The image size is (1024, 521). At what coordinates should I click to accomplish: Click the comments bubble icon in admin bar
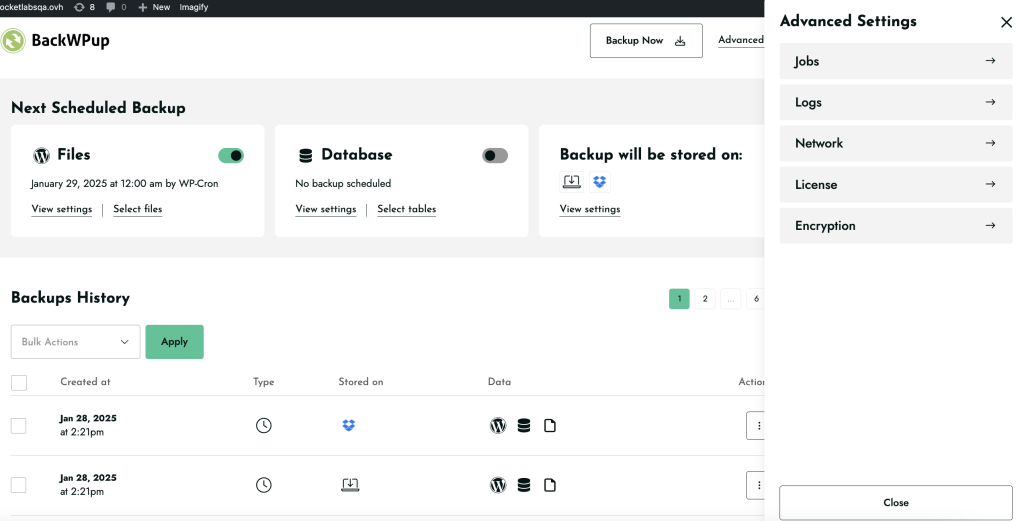pyautogui.click(x=110, y=7)
